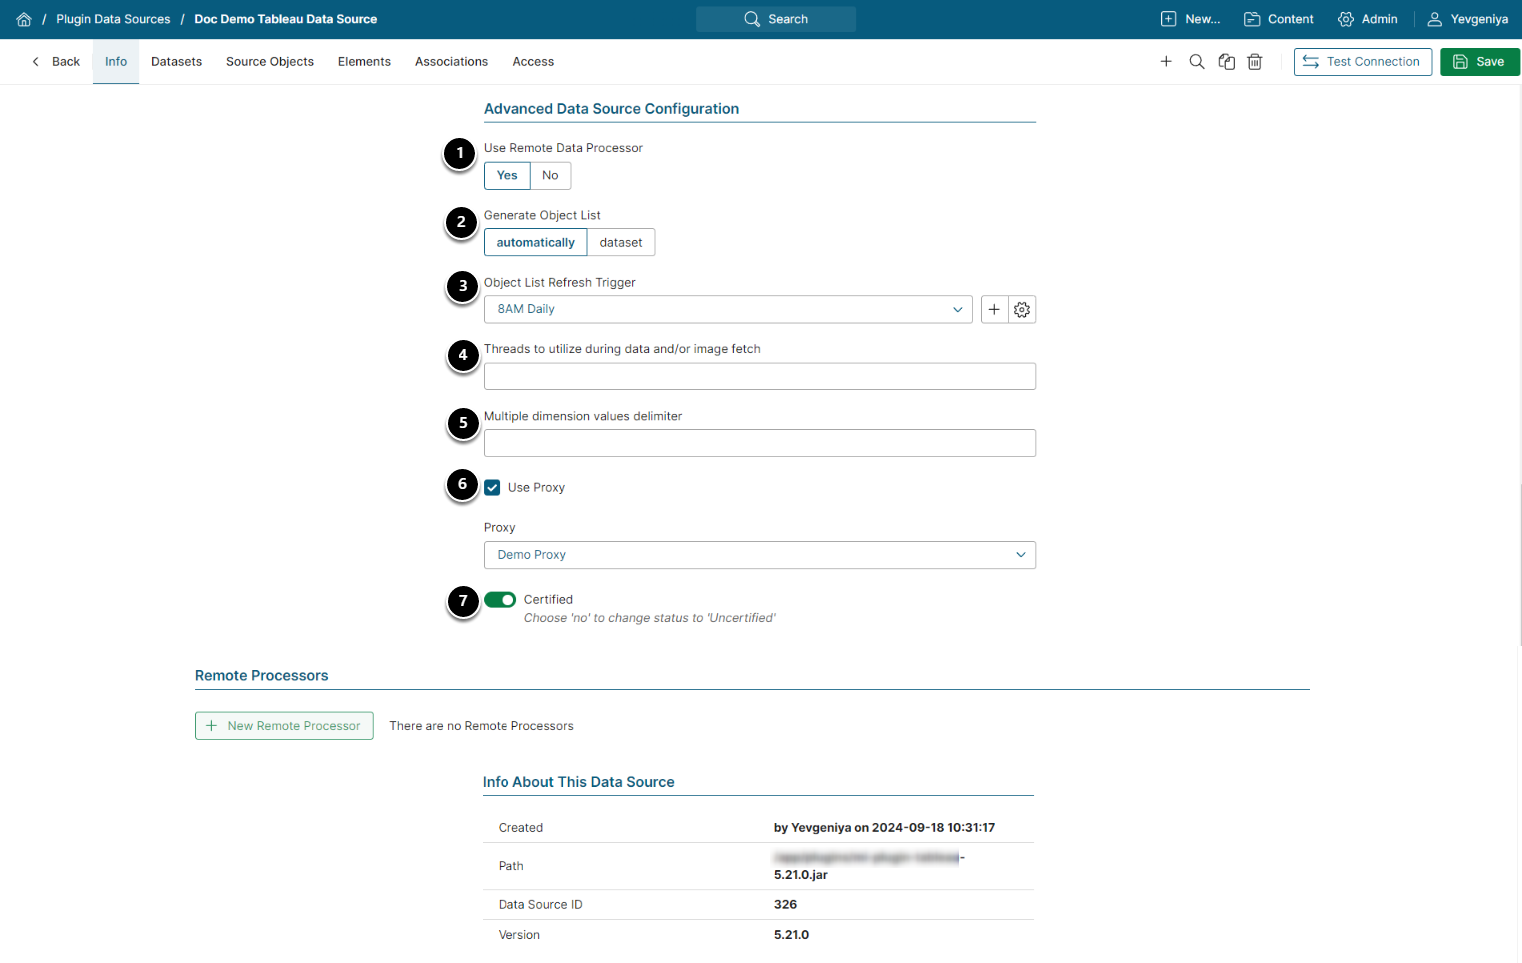The image size is (1522, 963).
Task: Open the Elements tab
Action: tap(364, 62)
